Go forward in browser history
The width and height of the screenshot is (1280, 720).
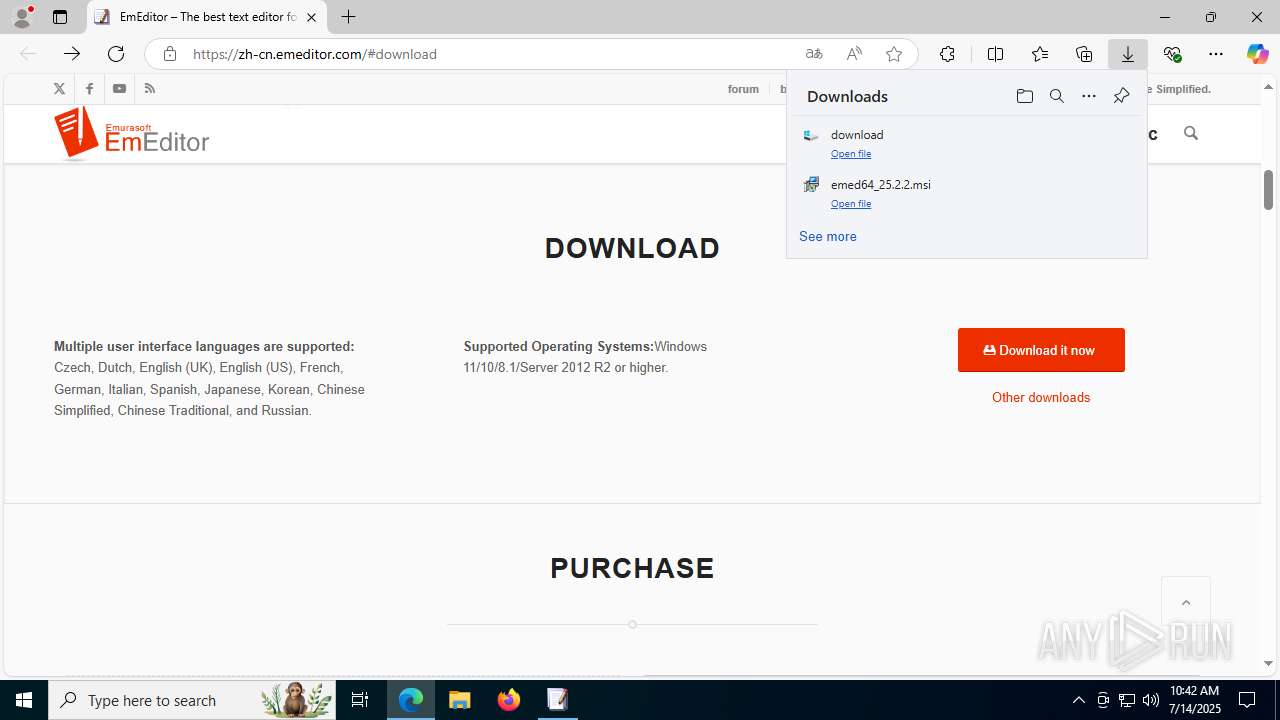click(72, 54)
